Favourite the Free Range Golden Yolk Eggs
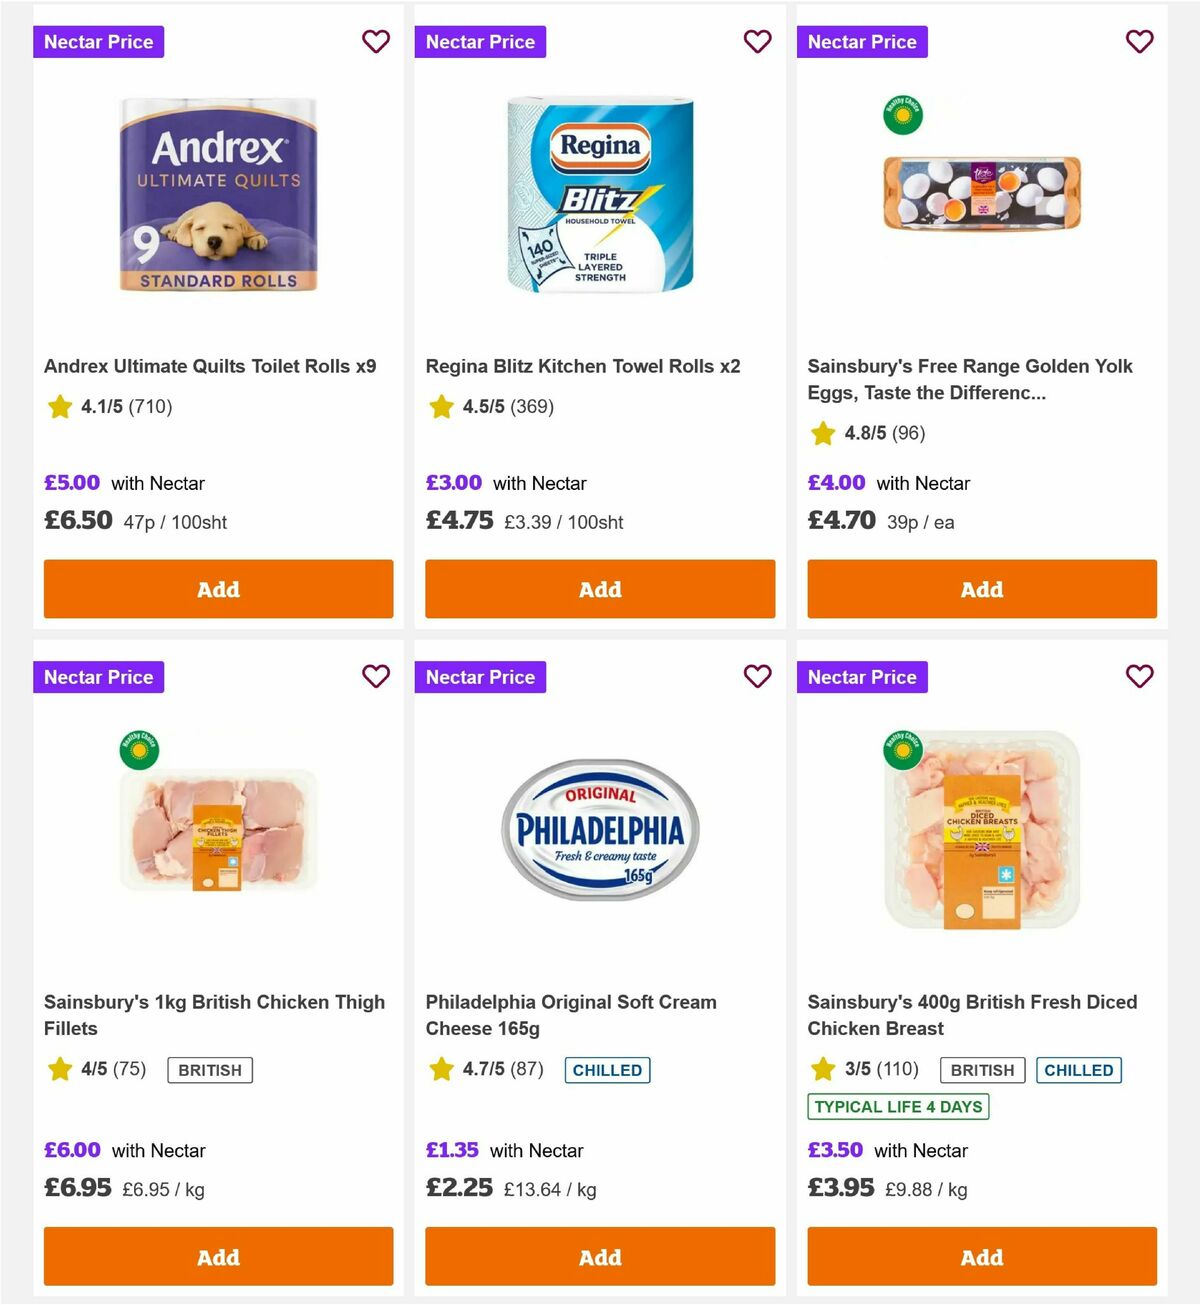 (1139, 42)
